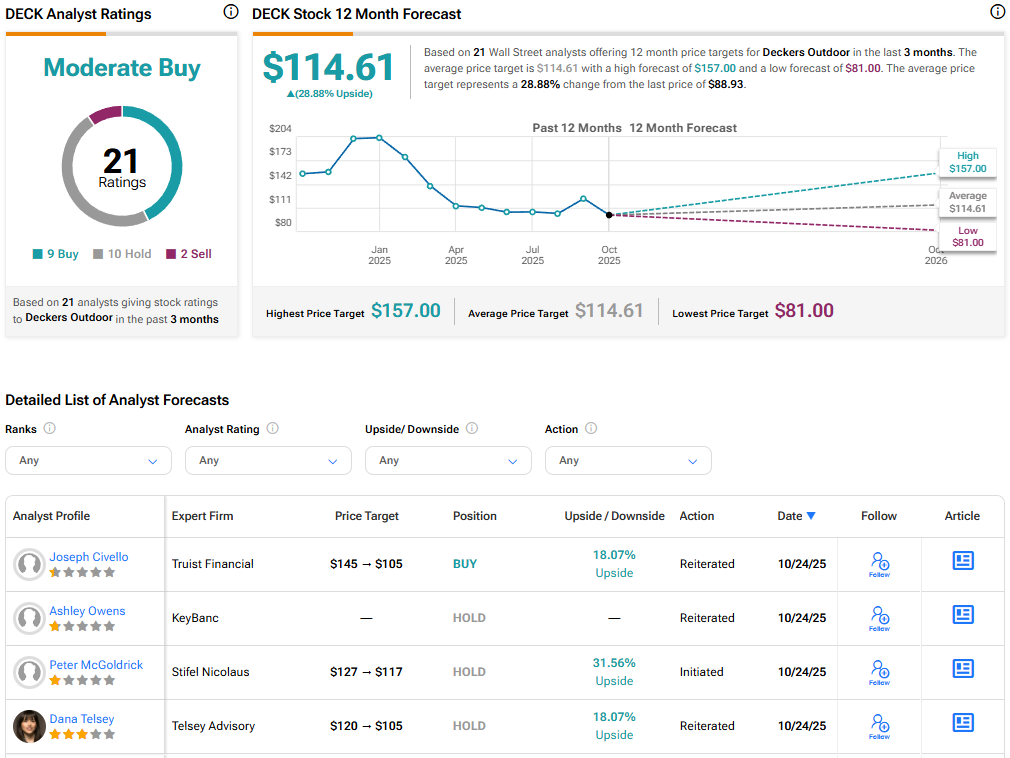Click info icon beside DECK Analyst Ratings

[231, 13]
